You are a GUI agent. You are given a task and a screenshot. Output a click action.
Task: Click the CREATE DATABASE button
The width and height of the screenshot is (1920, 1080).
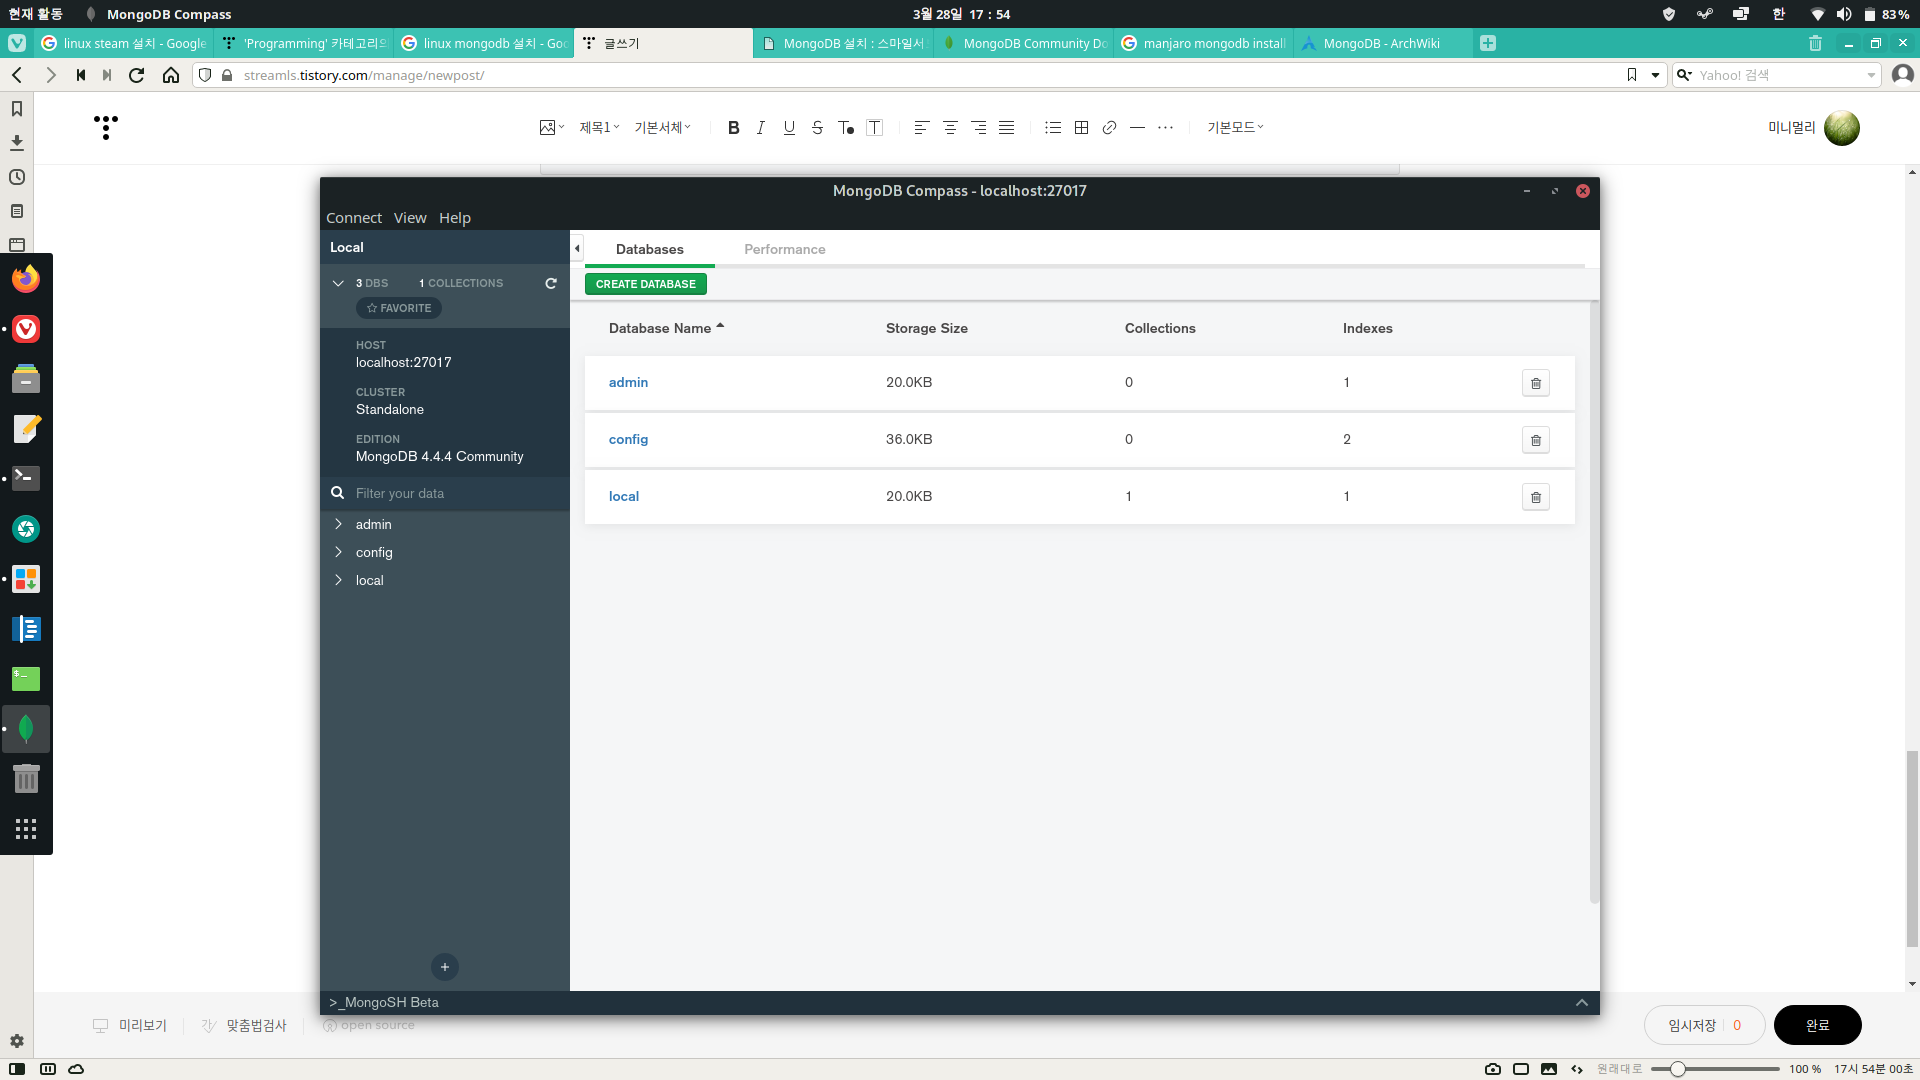pyautogui.click(x=645, y=284)
